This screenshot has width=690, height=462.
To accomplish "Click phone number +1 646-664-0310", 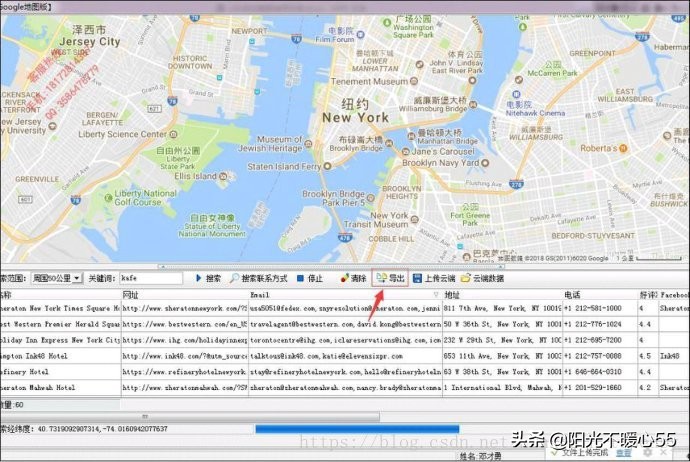I will [x=600, y=372].
